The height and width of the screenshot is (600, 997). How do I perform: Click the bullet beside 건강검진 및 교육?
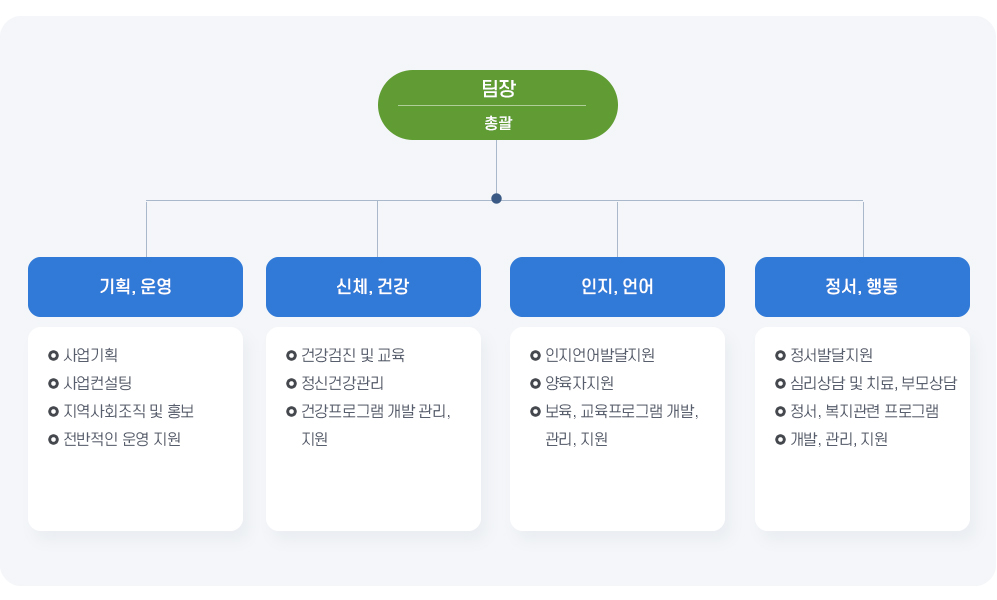point(291,355)
